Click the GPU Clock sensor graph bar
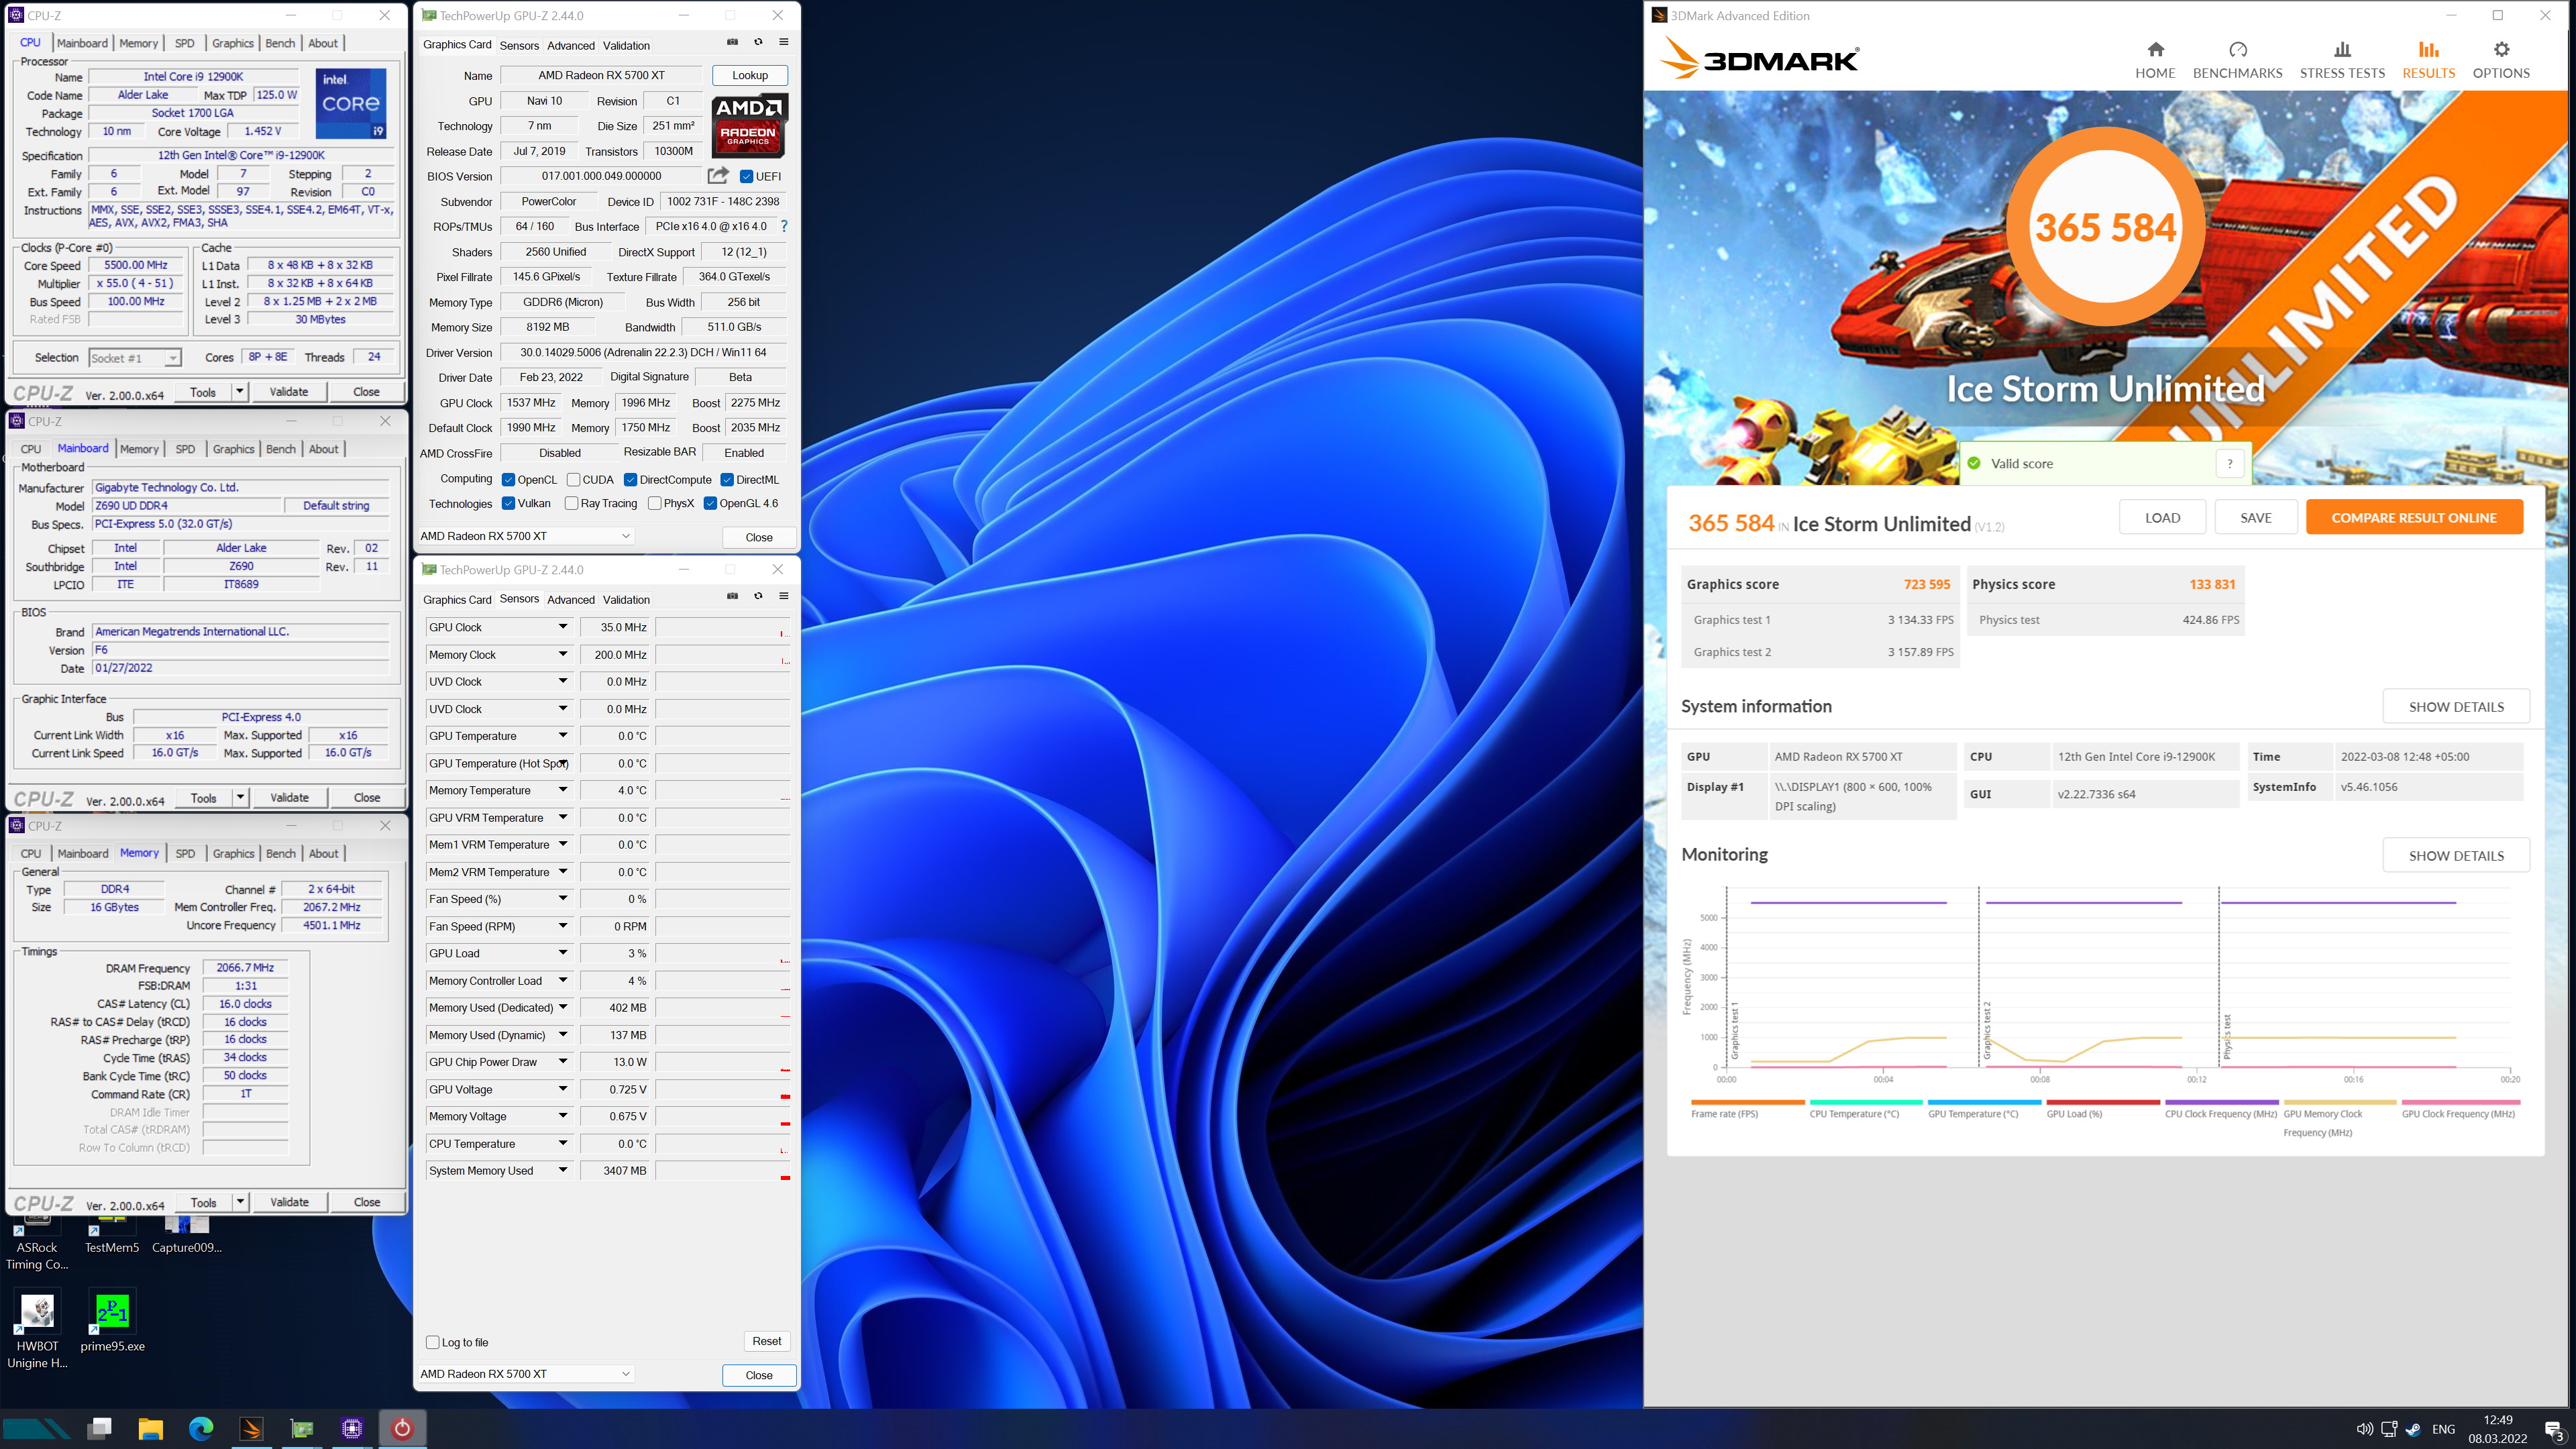2576x1449 pixels. [x=723, y=627]
